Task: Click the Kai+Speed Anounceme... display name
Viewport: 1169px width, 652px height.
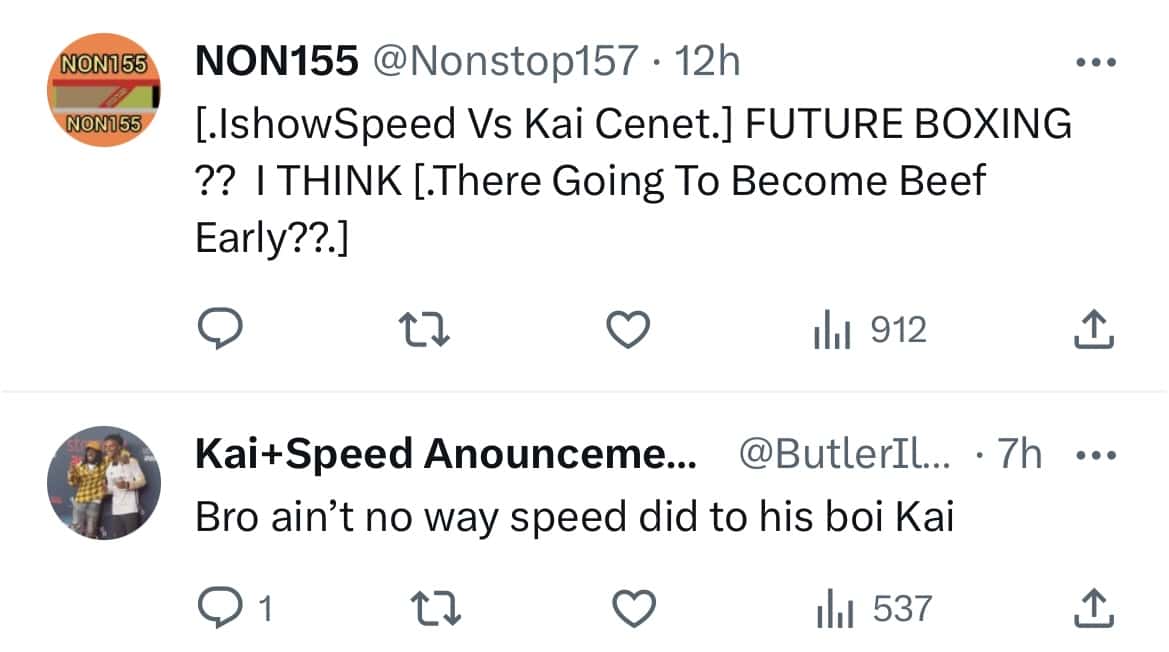Action: click(443, 456)
